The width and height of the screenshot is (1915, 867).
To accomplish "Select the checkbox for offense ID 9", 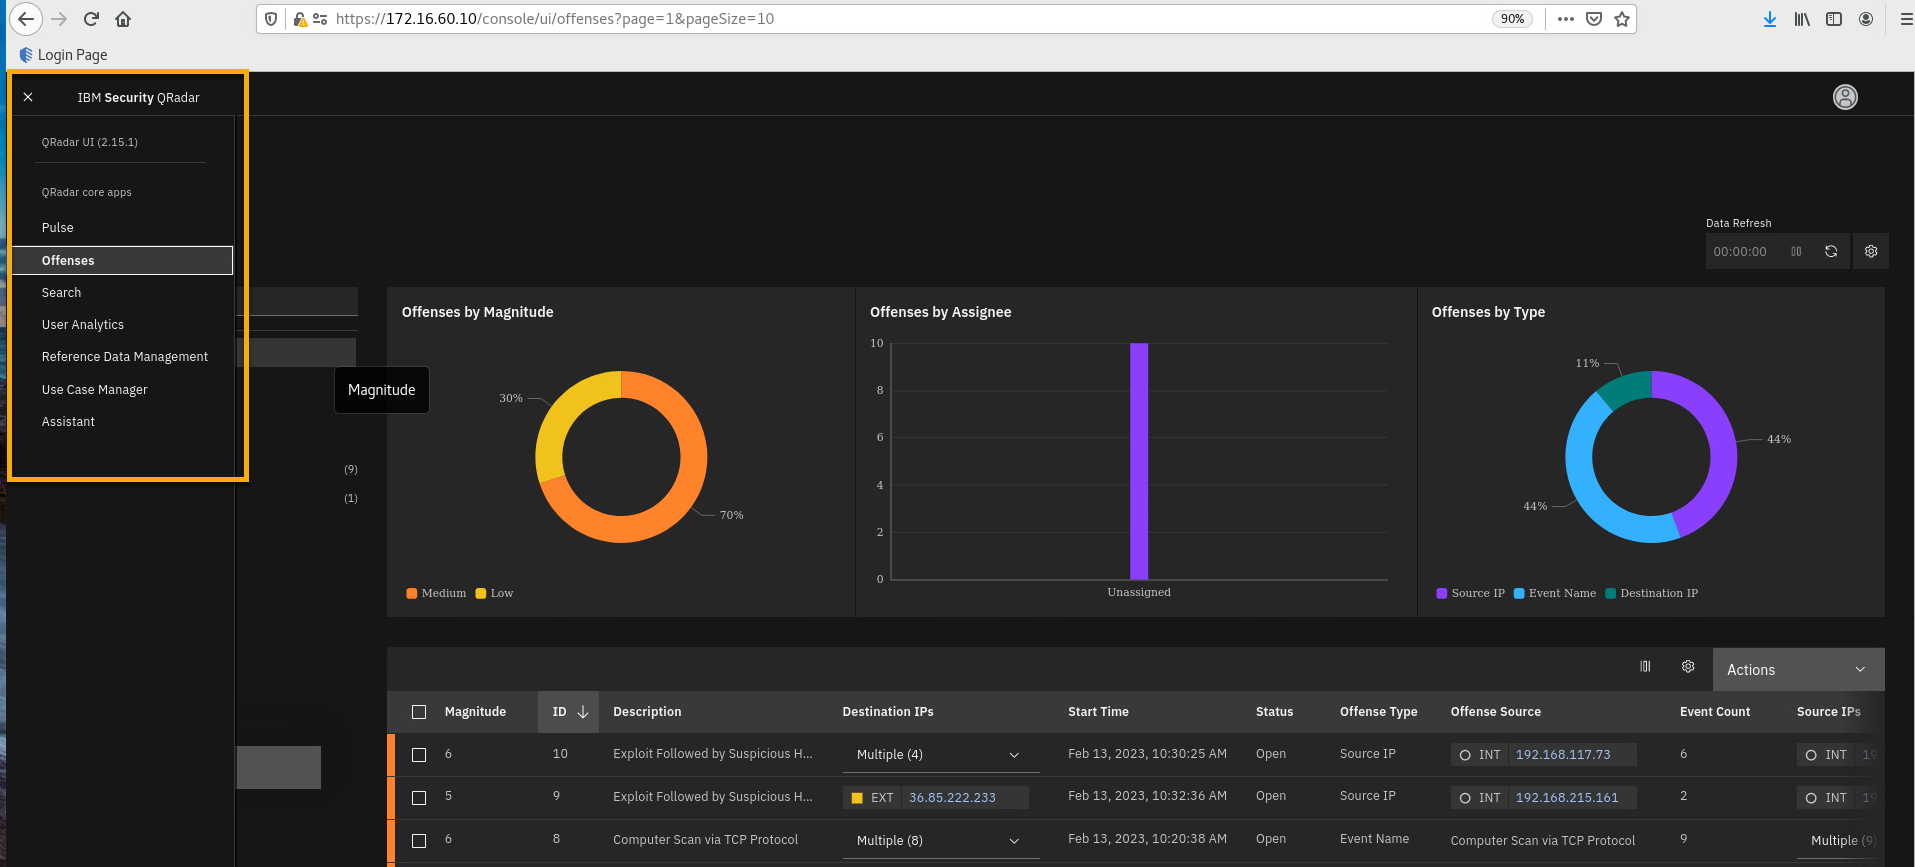I will coord(419,798).
